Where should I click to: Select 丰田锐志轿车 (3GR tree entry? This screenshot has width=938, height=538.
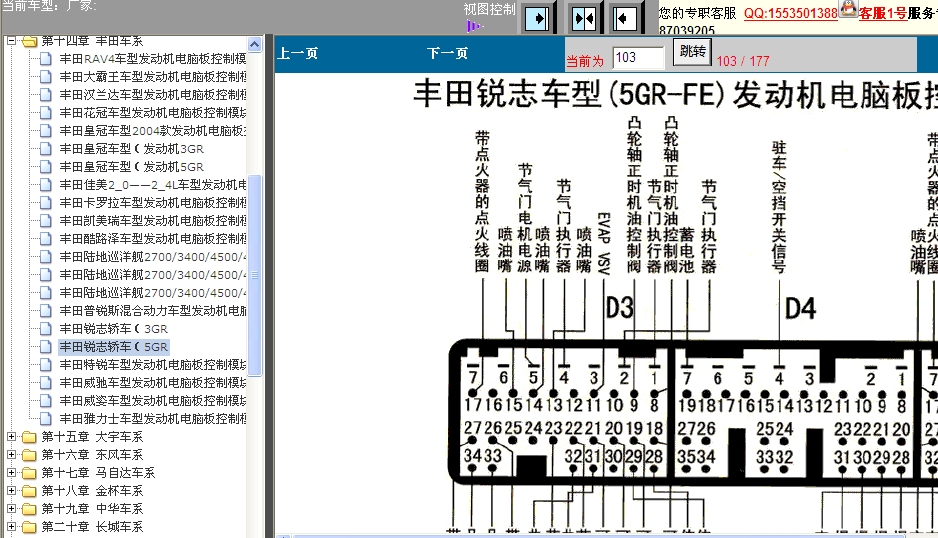click(114, 329)
